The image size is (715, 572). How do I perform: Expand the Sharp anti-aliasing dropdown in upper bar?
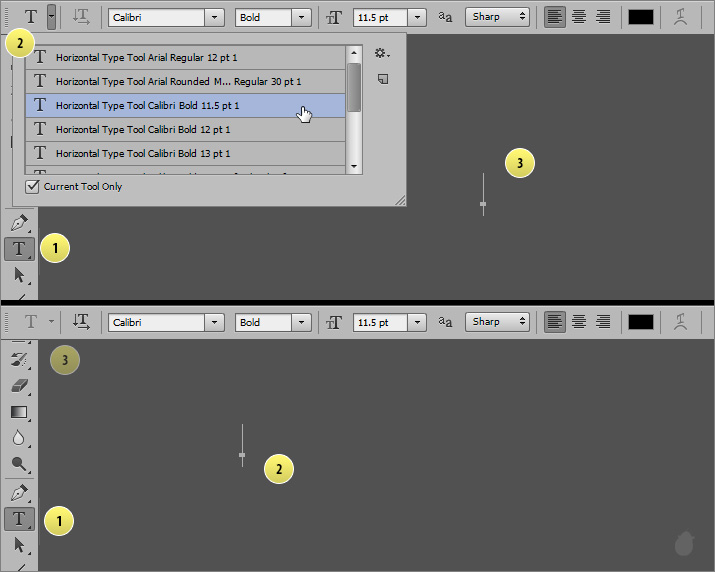[497, 16]
